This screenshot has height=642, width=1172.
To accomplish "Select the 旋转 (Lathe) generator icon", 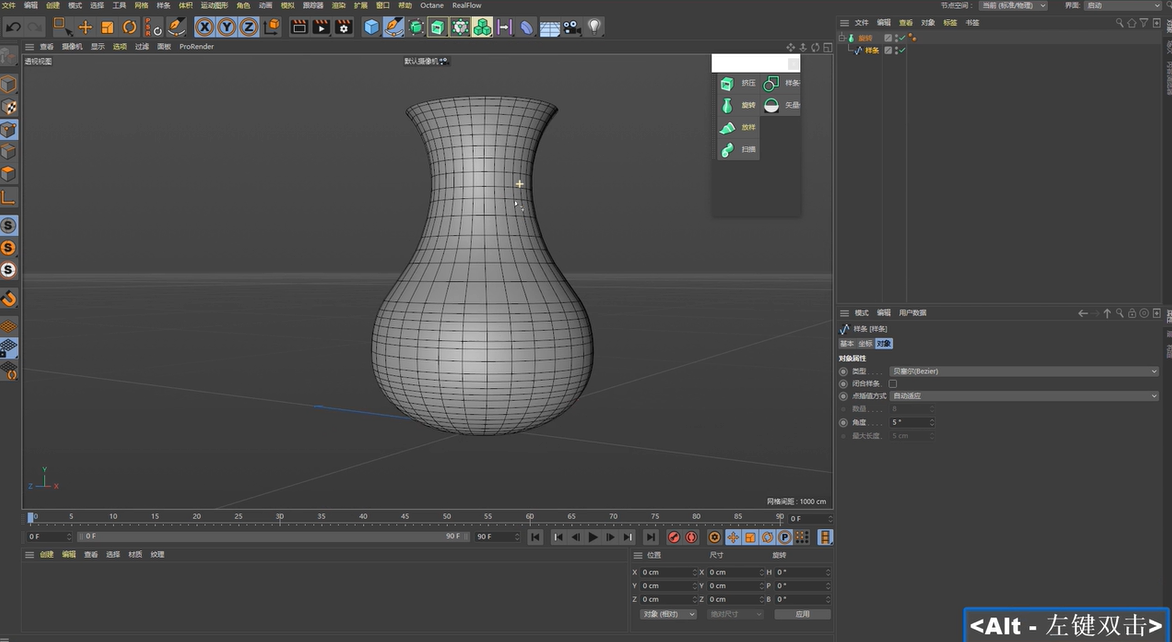I will (727, 105).
